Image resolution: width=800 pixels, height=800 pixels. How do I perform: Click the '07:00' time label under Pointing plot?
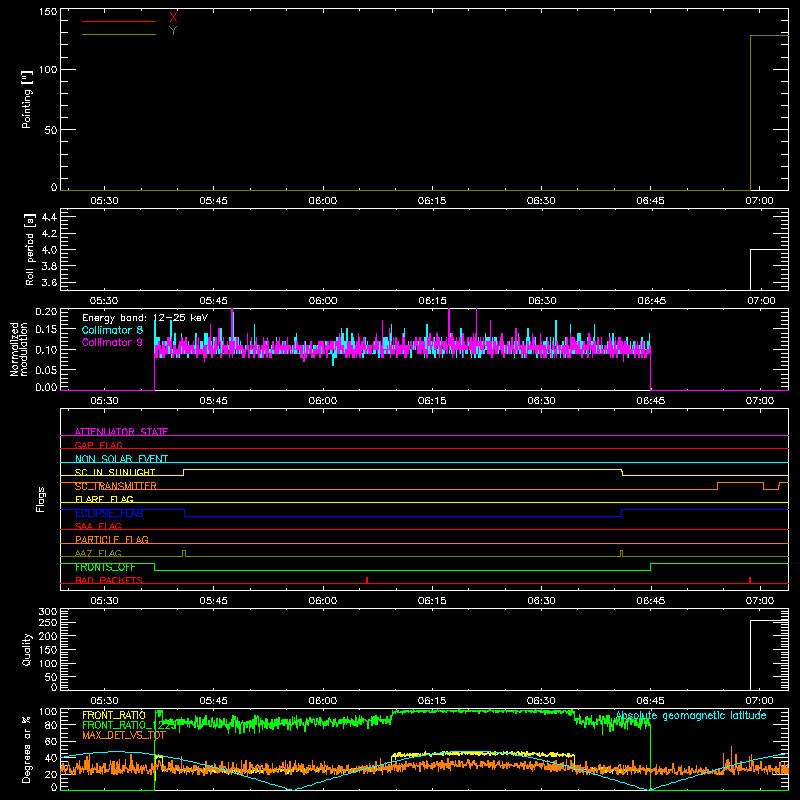point(759,201)
